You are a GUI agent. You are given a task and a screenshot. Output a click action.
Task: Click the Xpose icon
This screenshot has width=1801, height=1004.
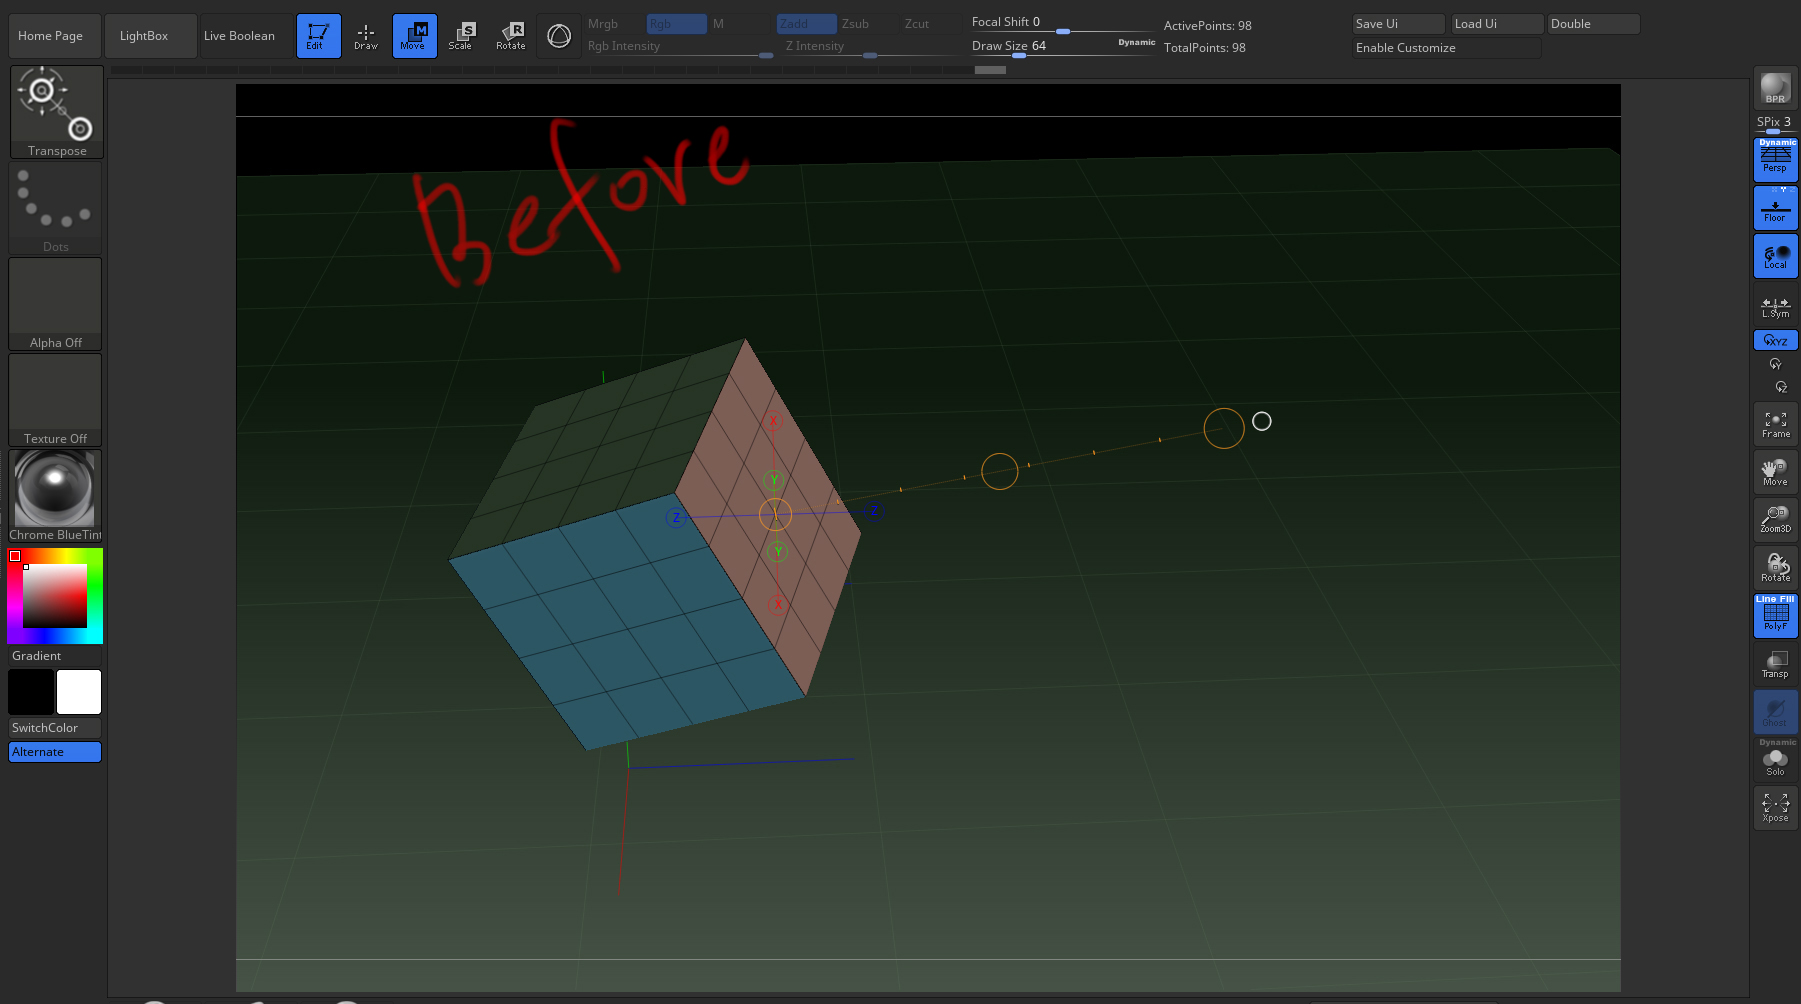coord(1775,807)
